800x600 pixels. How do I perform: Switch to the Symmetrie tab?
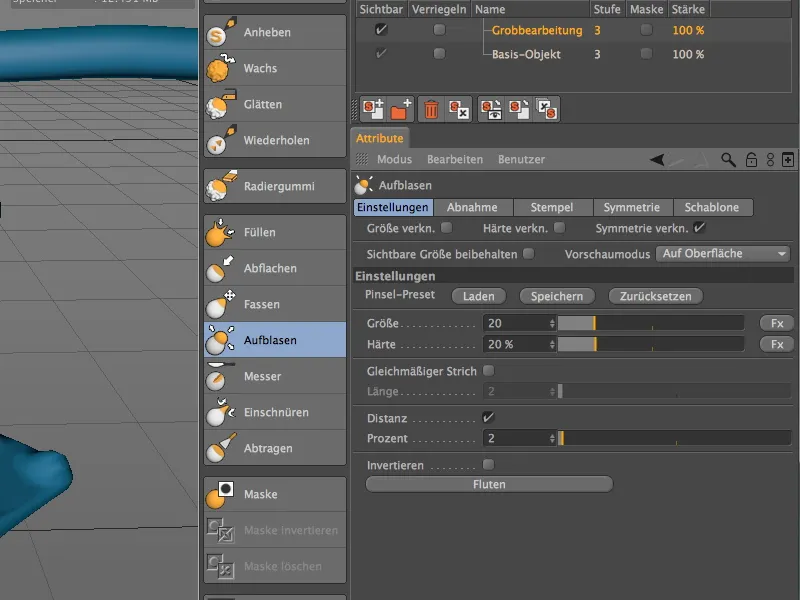tap(632, 207)
